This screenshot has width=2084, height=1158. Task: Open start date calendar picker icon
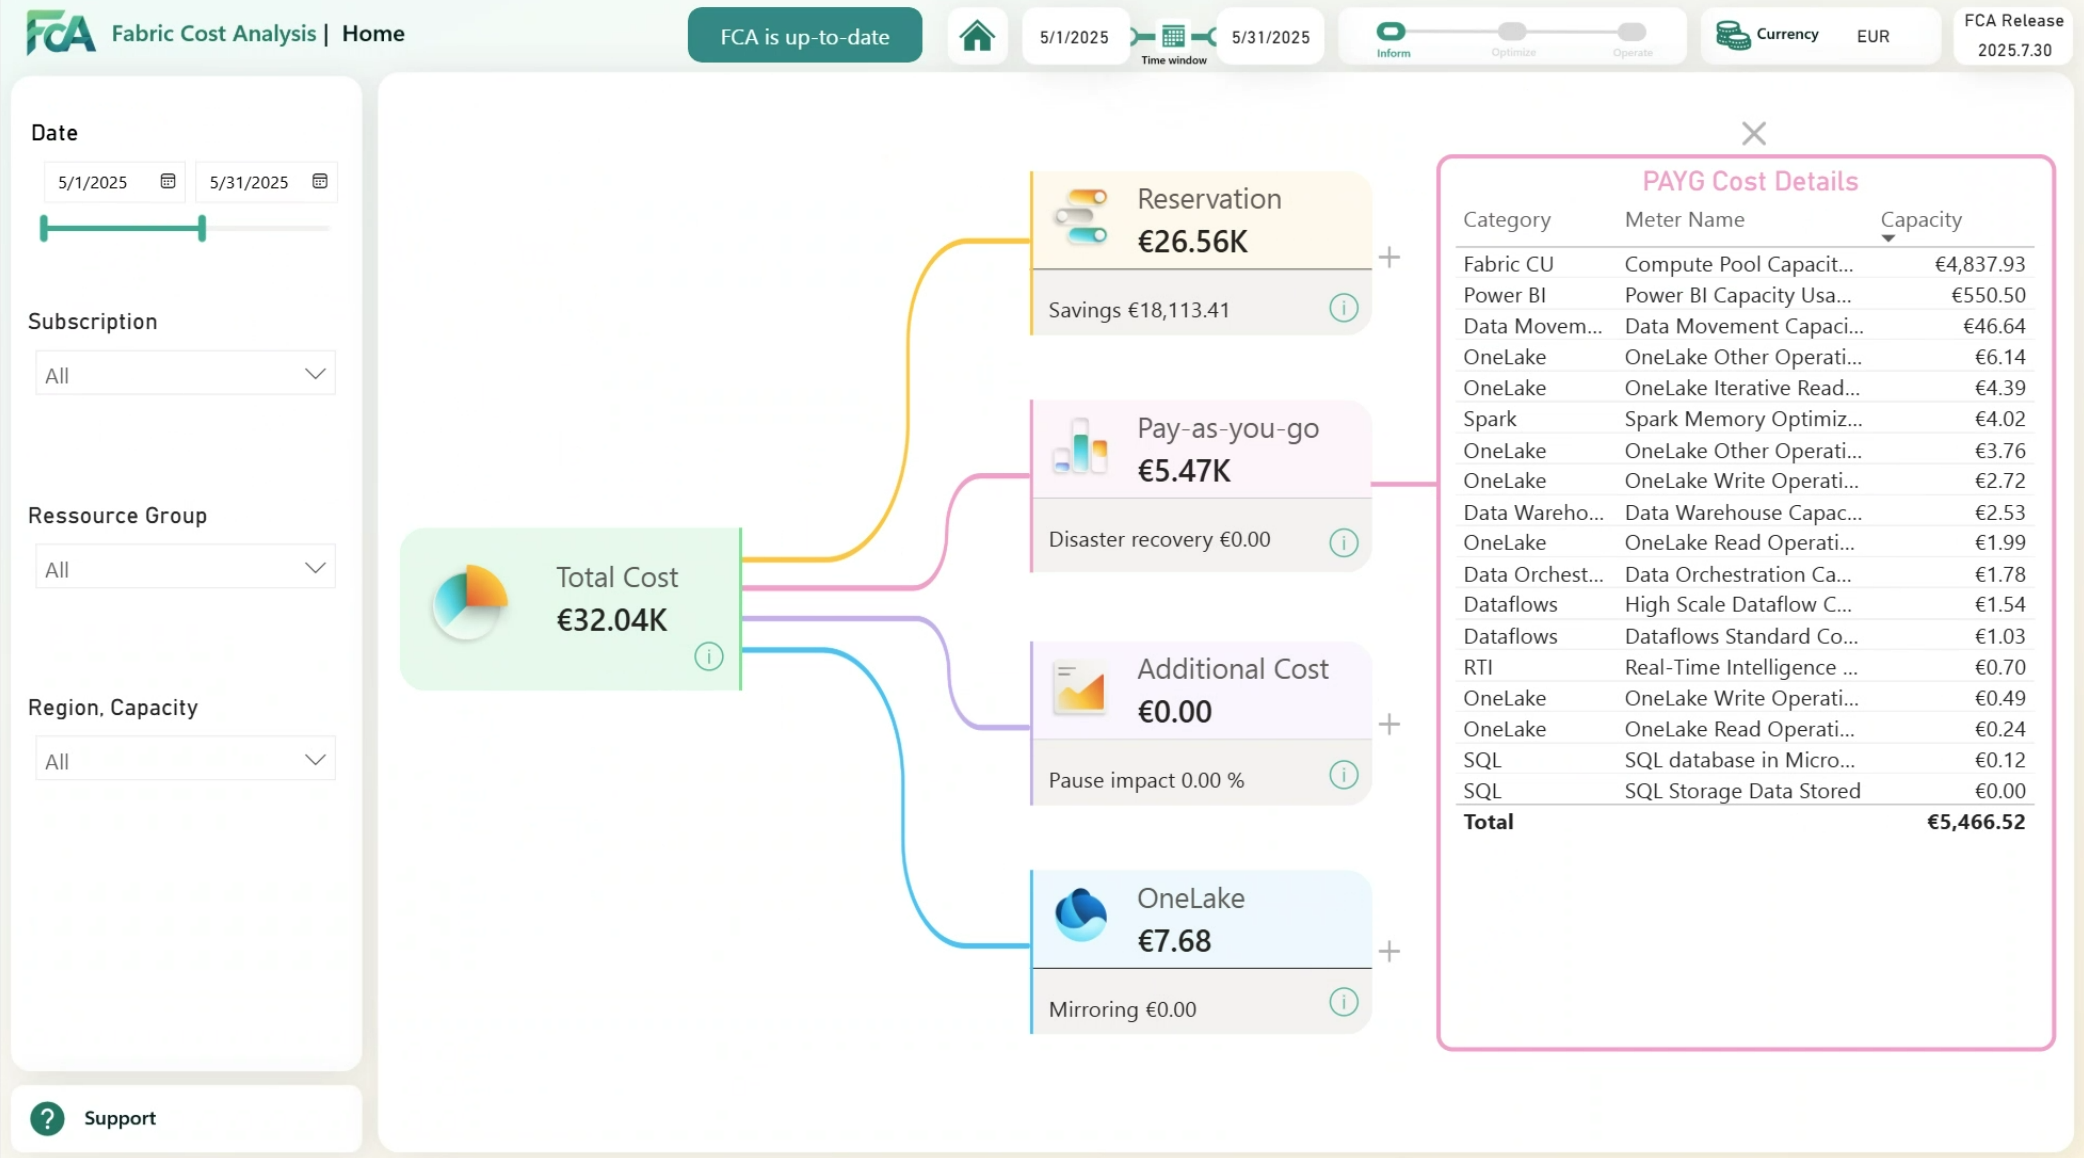tap(168, 181)
